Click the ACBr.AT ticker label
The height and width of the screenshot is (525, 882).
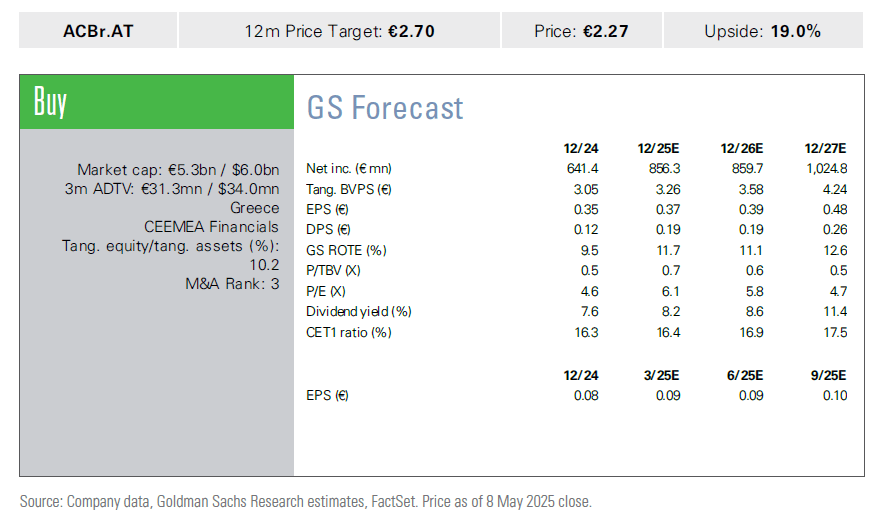pos(97,31)
